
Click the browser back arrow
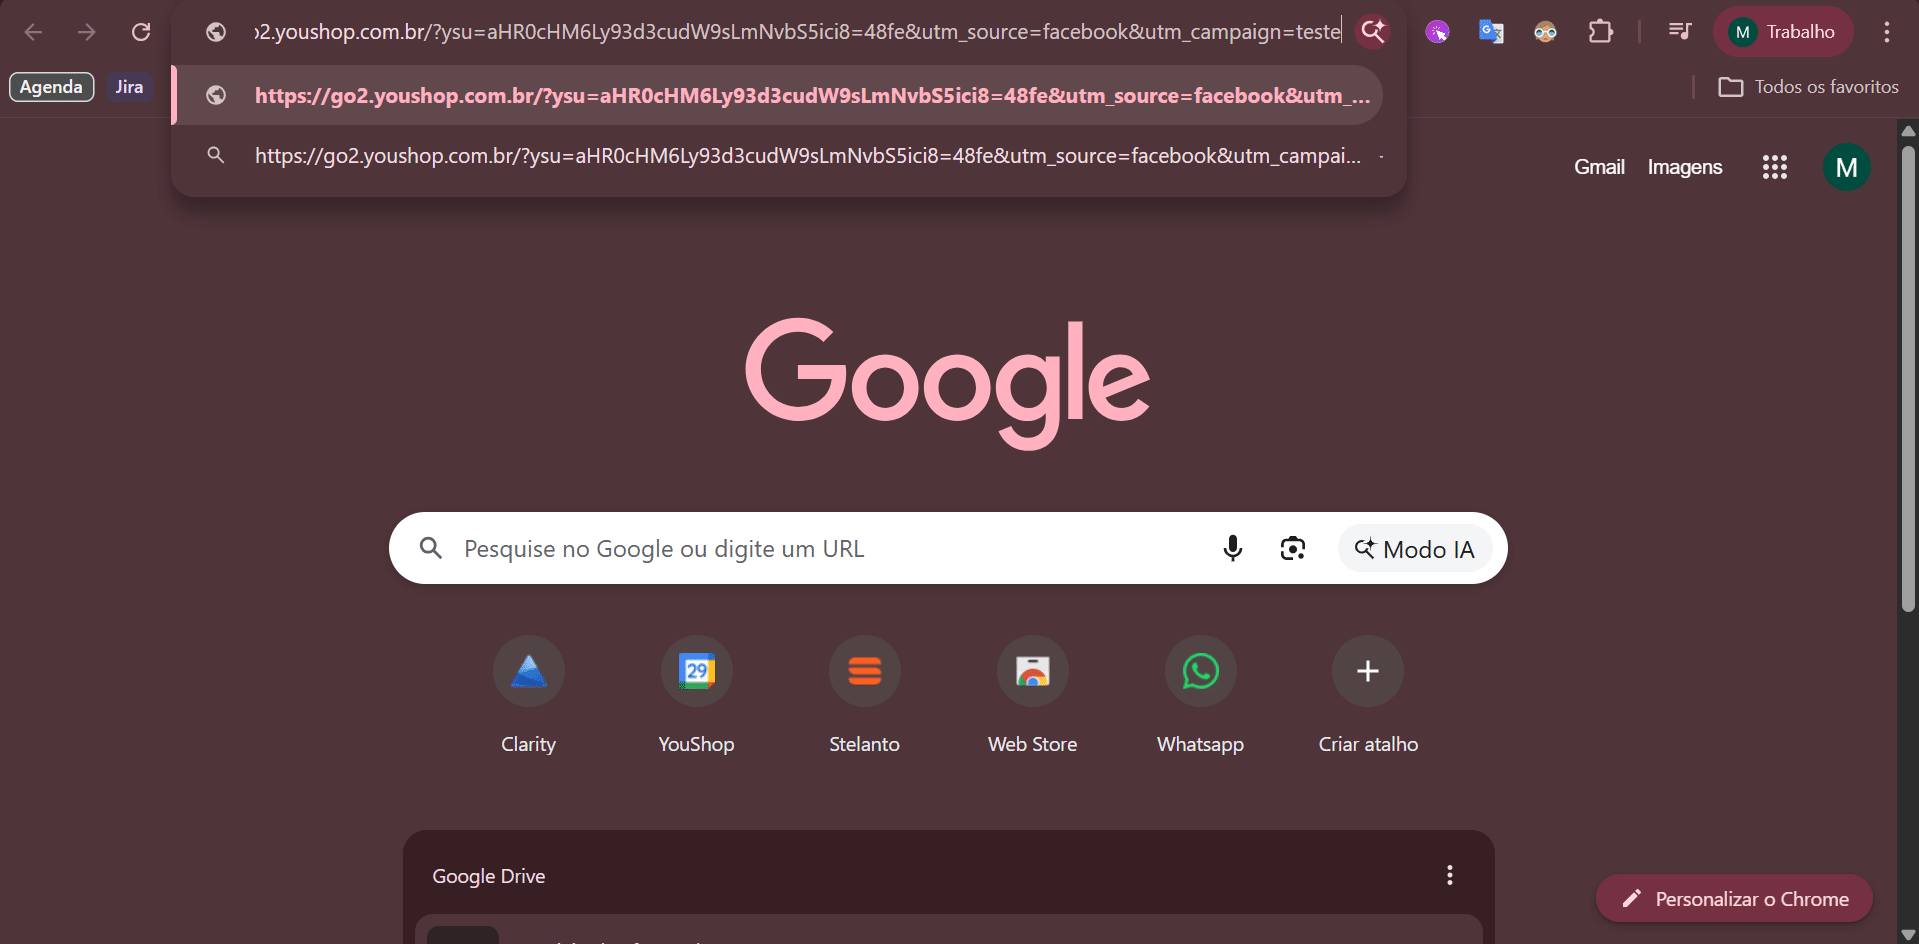tap(33, 32)
